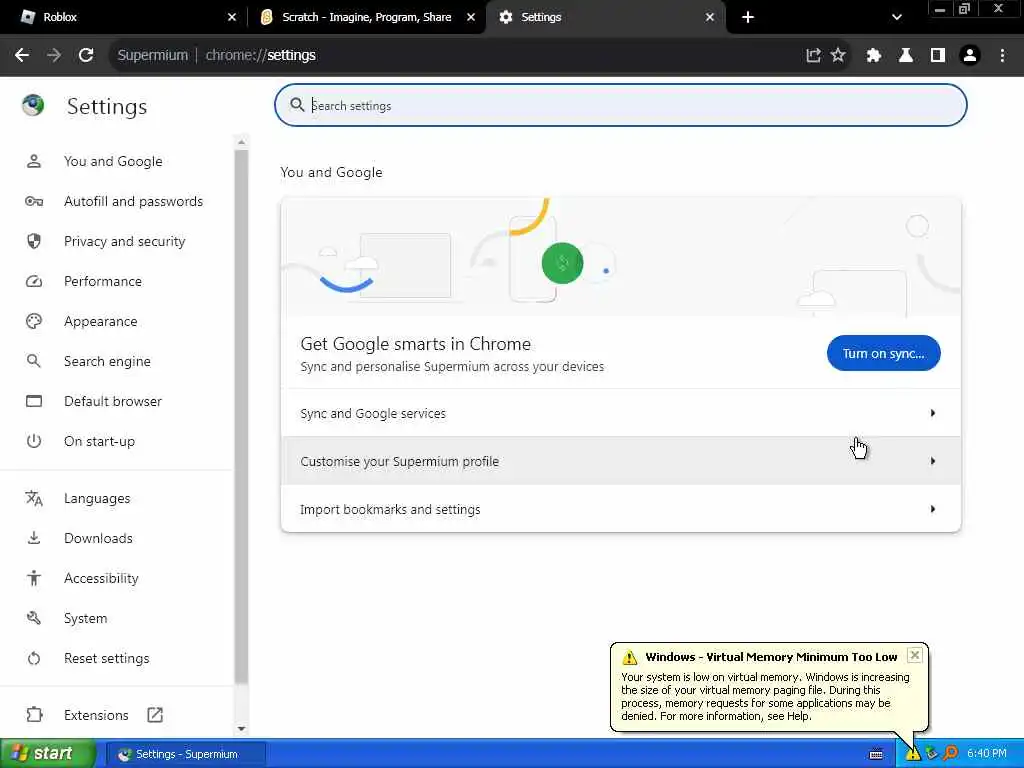Open the Privacy and security section
Image resolution: width=1024 pixels, height=768 pixels.
pos(124,241)
